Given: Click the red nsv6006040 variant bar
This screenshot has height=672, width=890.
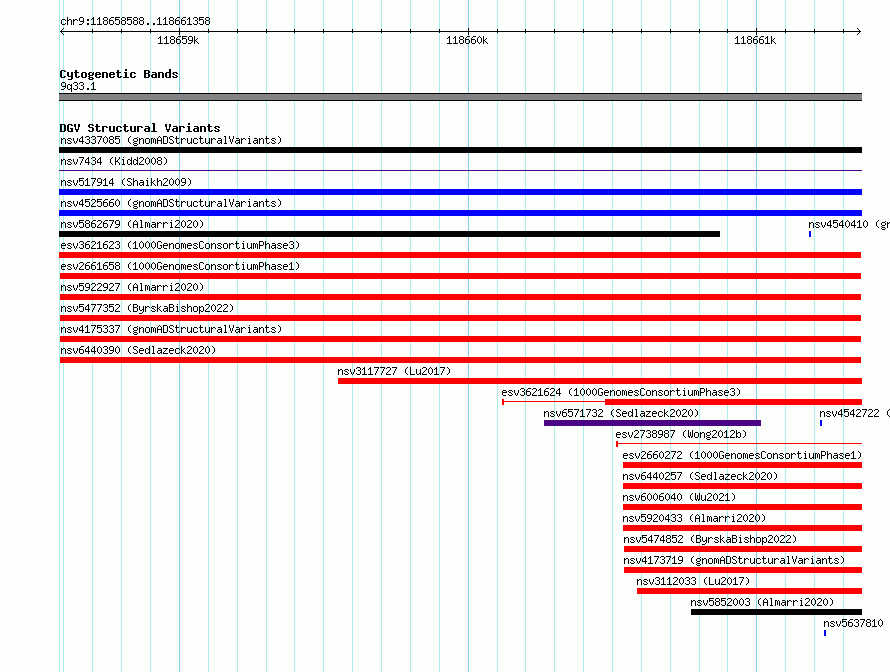Looking at the screenshot, I should point(742,507).
